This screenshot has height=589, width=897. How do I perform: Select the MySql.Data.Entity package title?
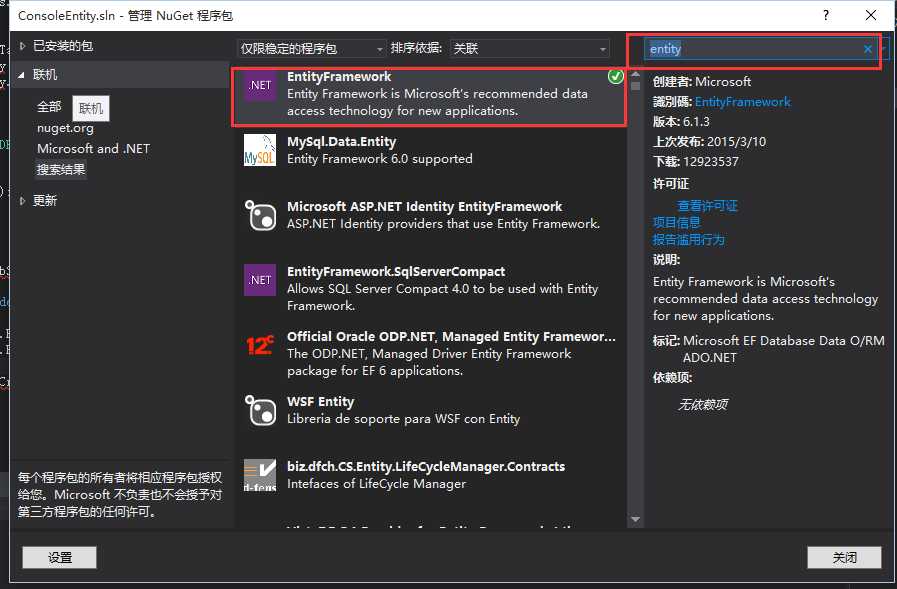(x=342, y=142)
